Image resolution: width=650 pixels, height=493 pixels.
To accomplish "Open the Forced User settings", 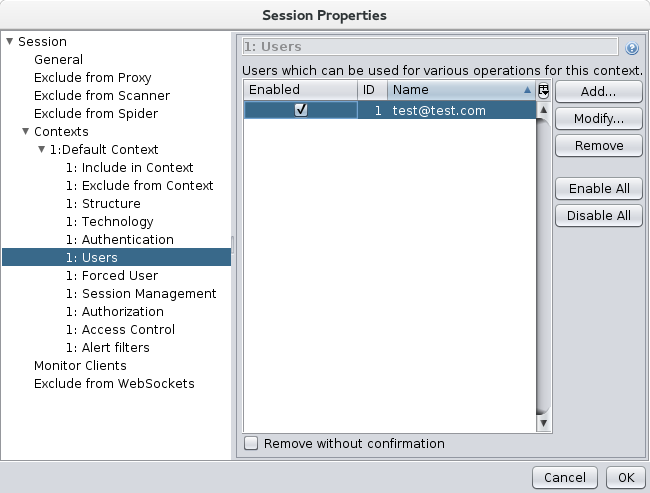I will pyautogui.click(x=111, y=276).
